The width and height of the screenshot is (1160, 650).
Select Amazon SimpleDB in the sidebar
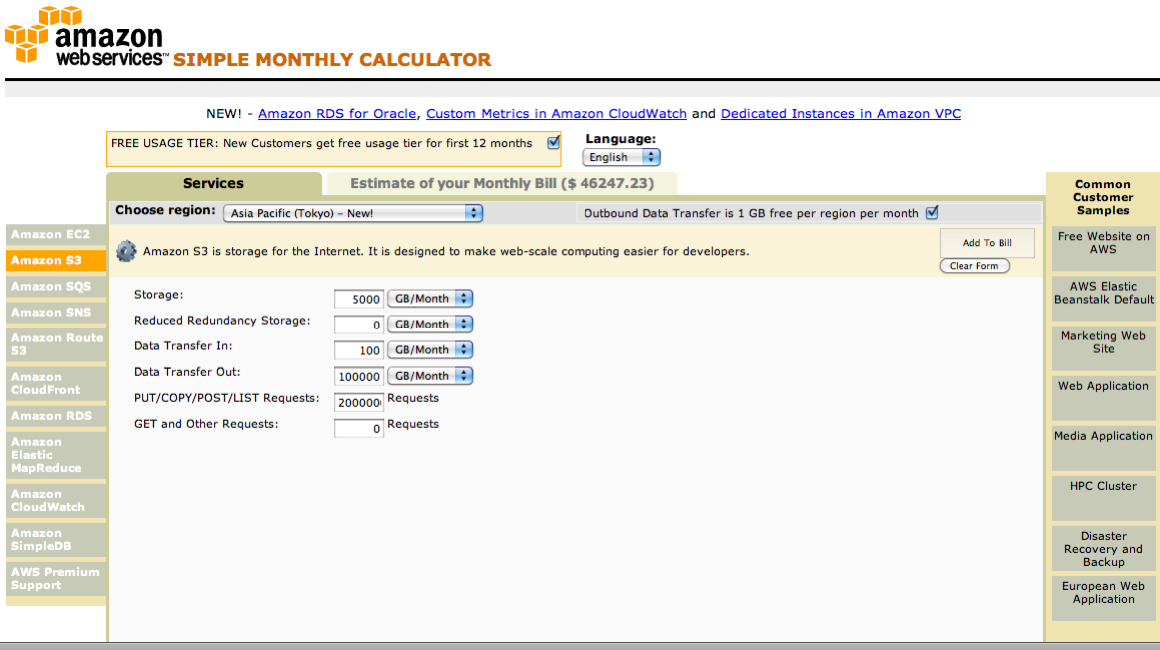(55, 540)
